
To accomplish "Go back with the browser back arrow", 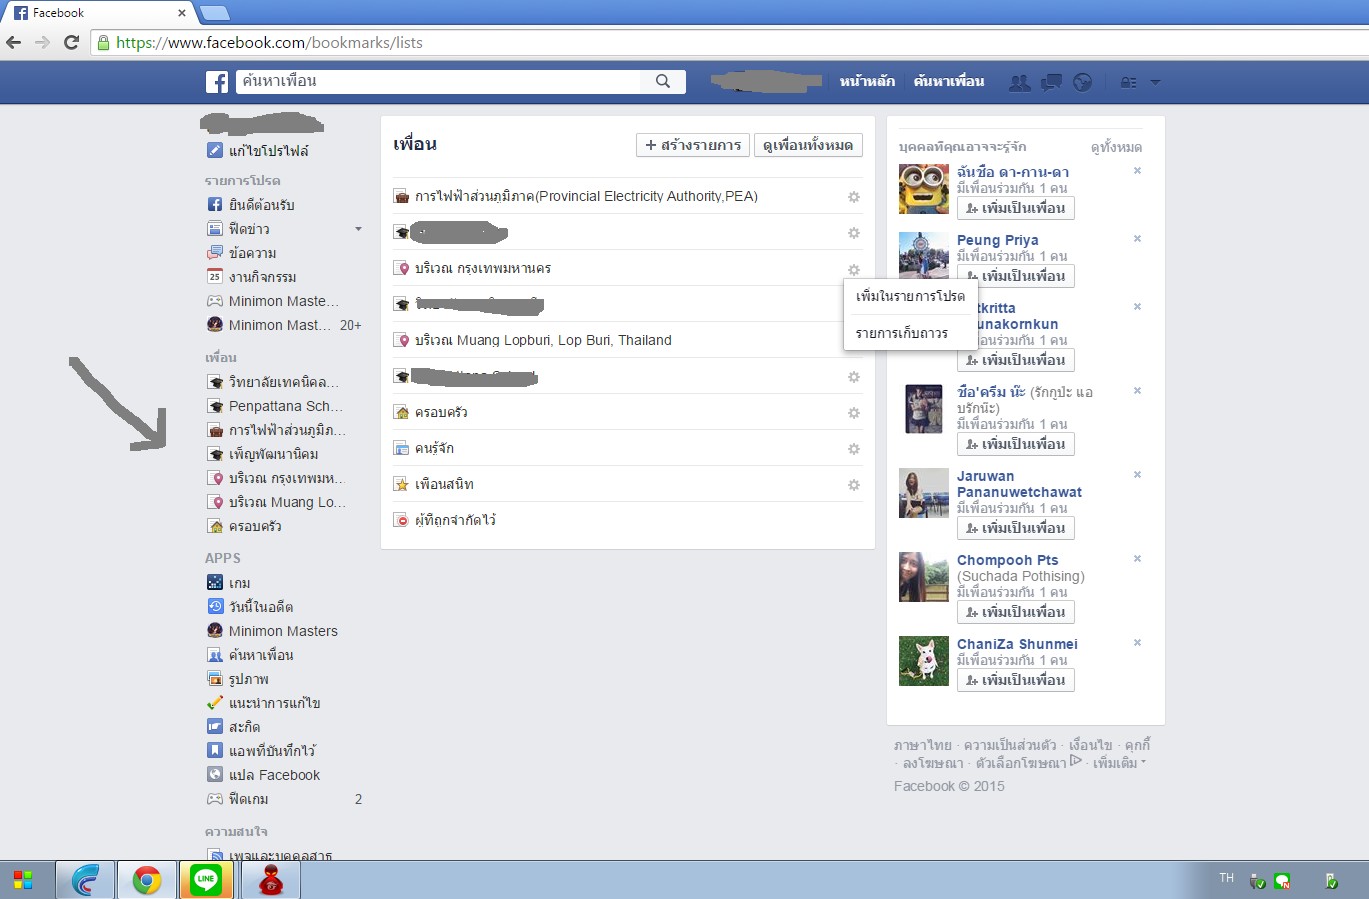I will click(14, 42).
